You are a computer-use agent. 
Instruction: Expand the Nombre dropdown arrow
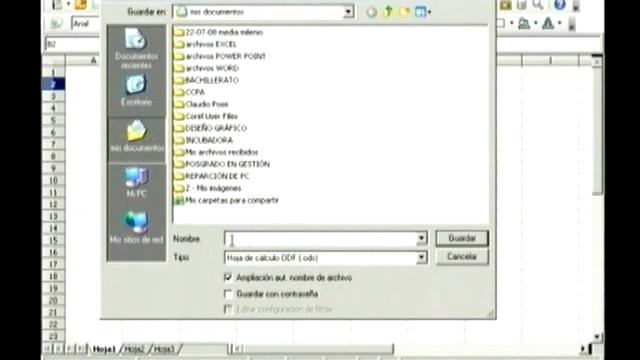421,238
